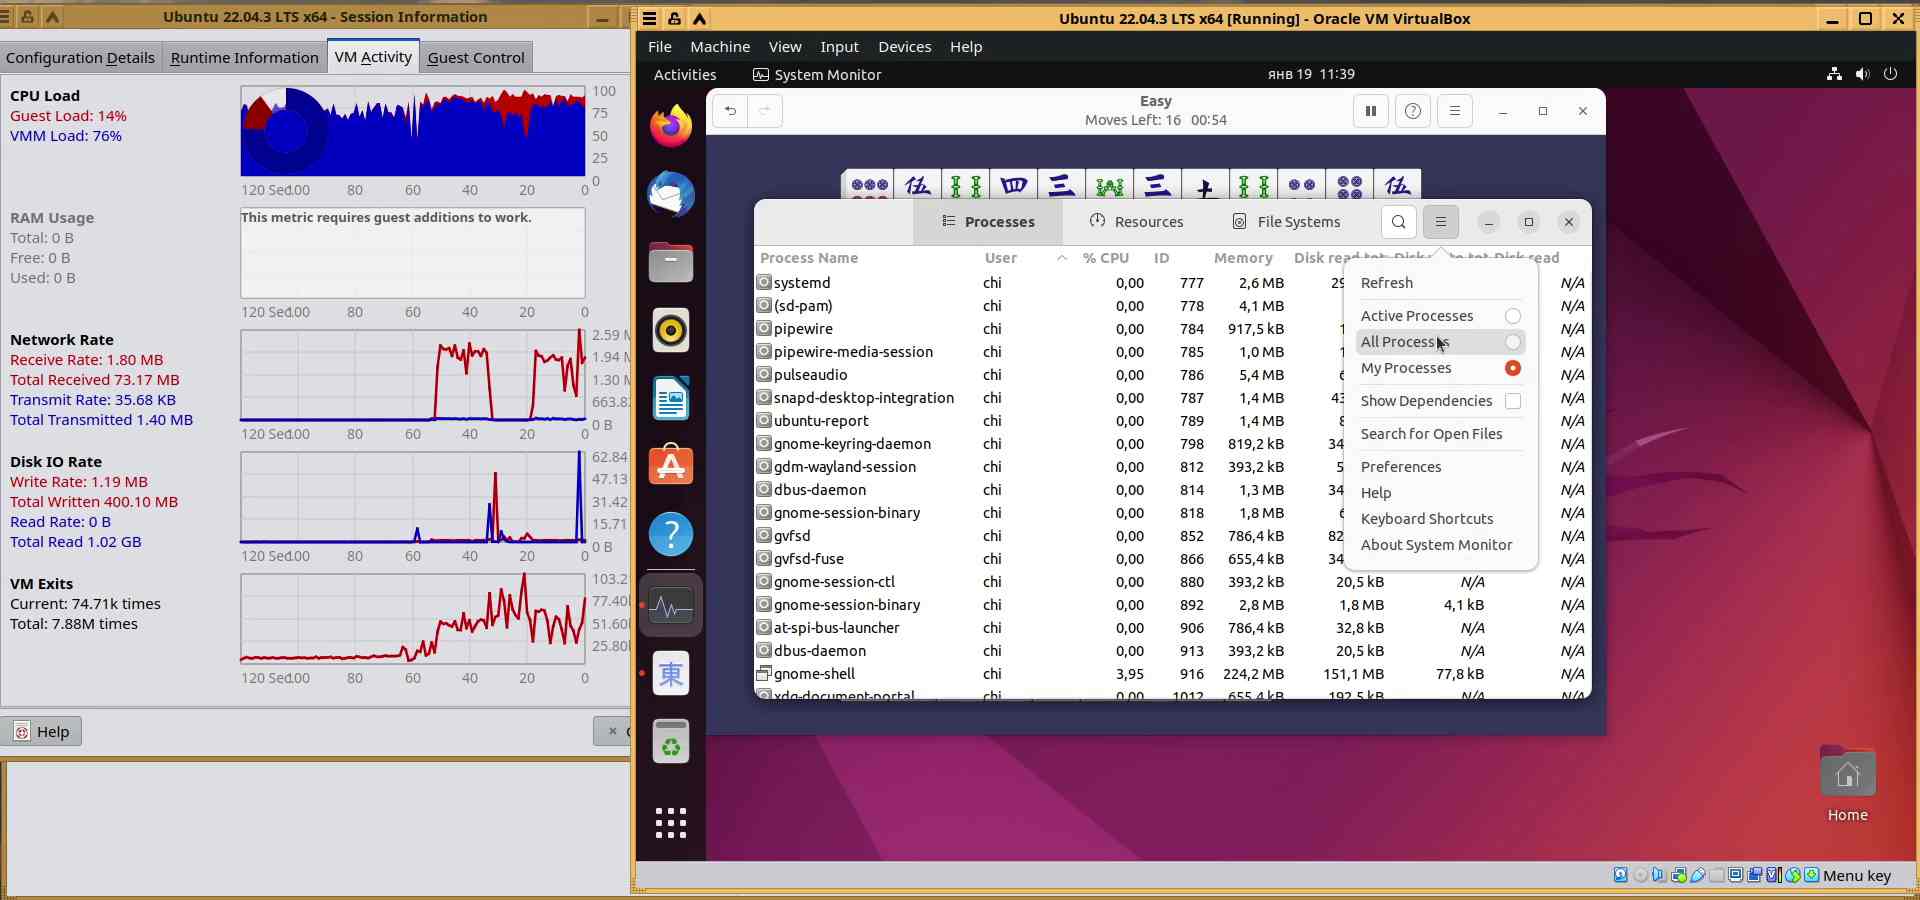Click the recording indicator in VirtualBox status bar
1920x900 pixels.
point(1755,875)
